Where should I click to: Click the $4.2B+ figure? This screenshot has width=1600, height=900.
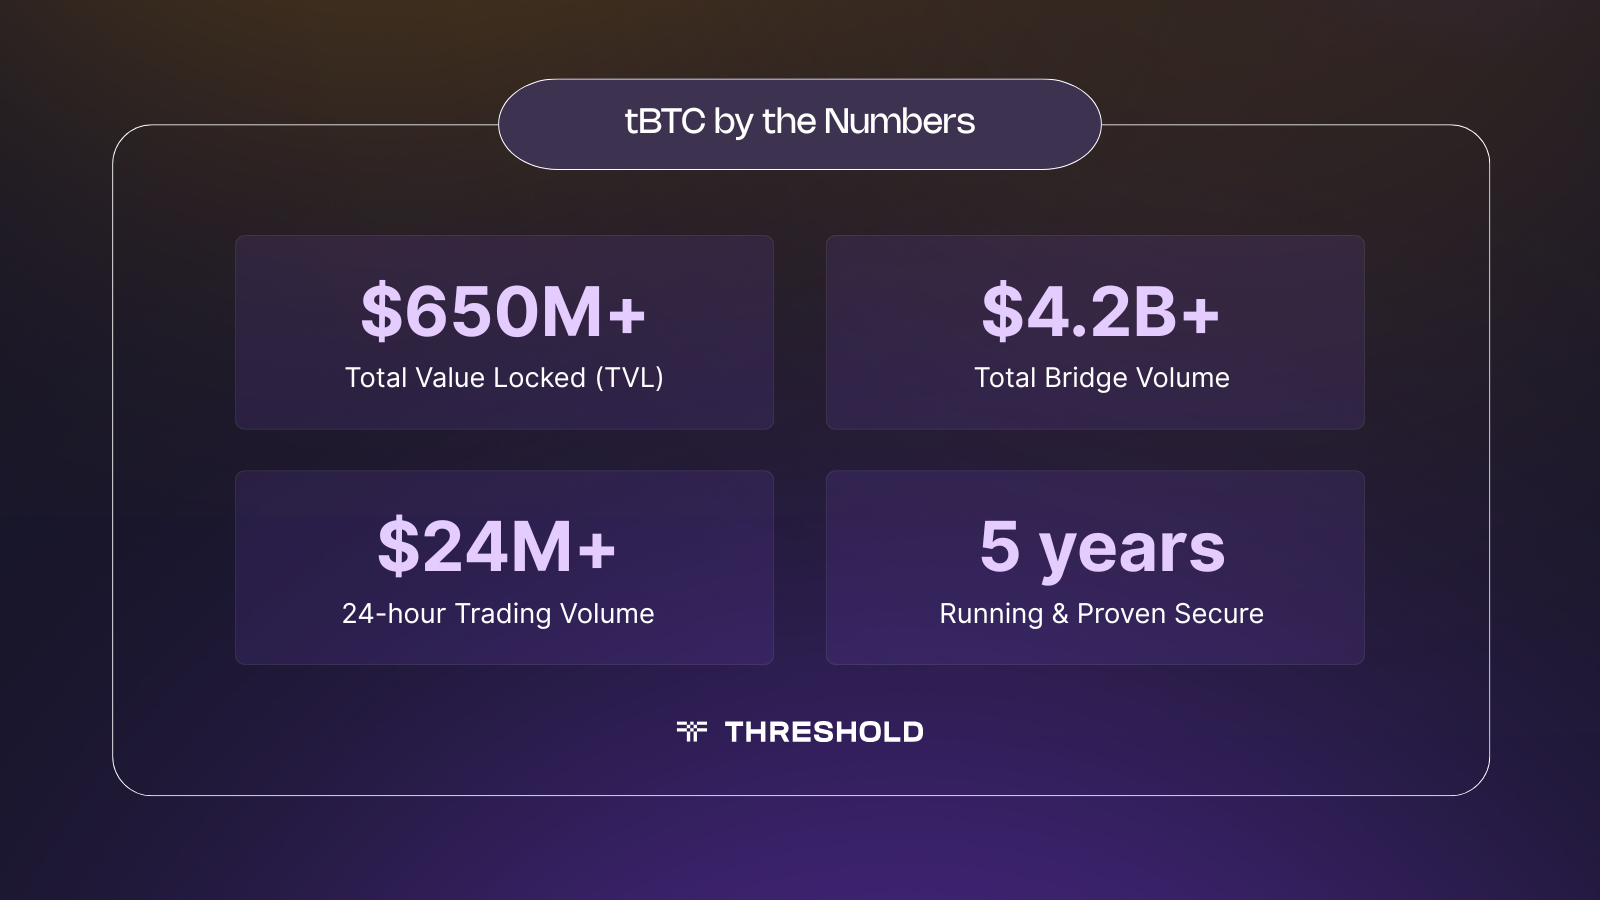point(1100,312)
